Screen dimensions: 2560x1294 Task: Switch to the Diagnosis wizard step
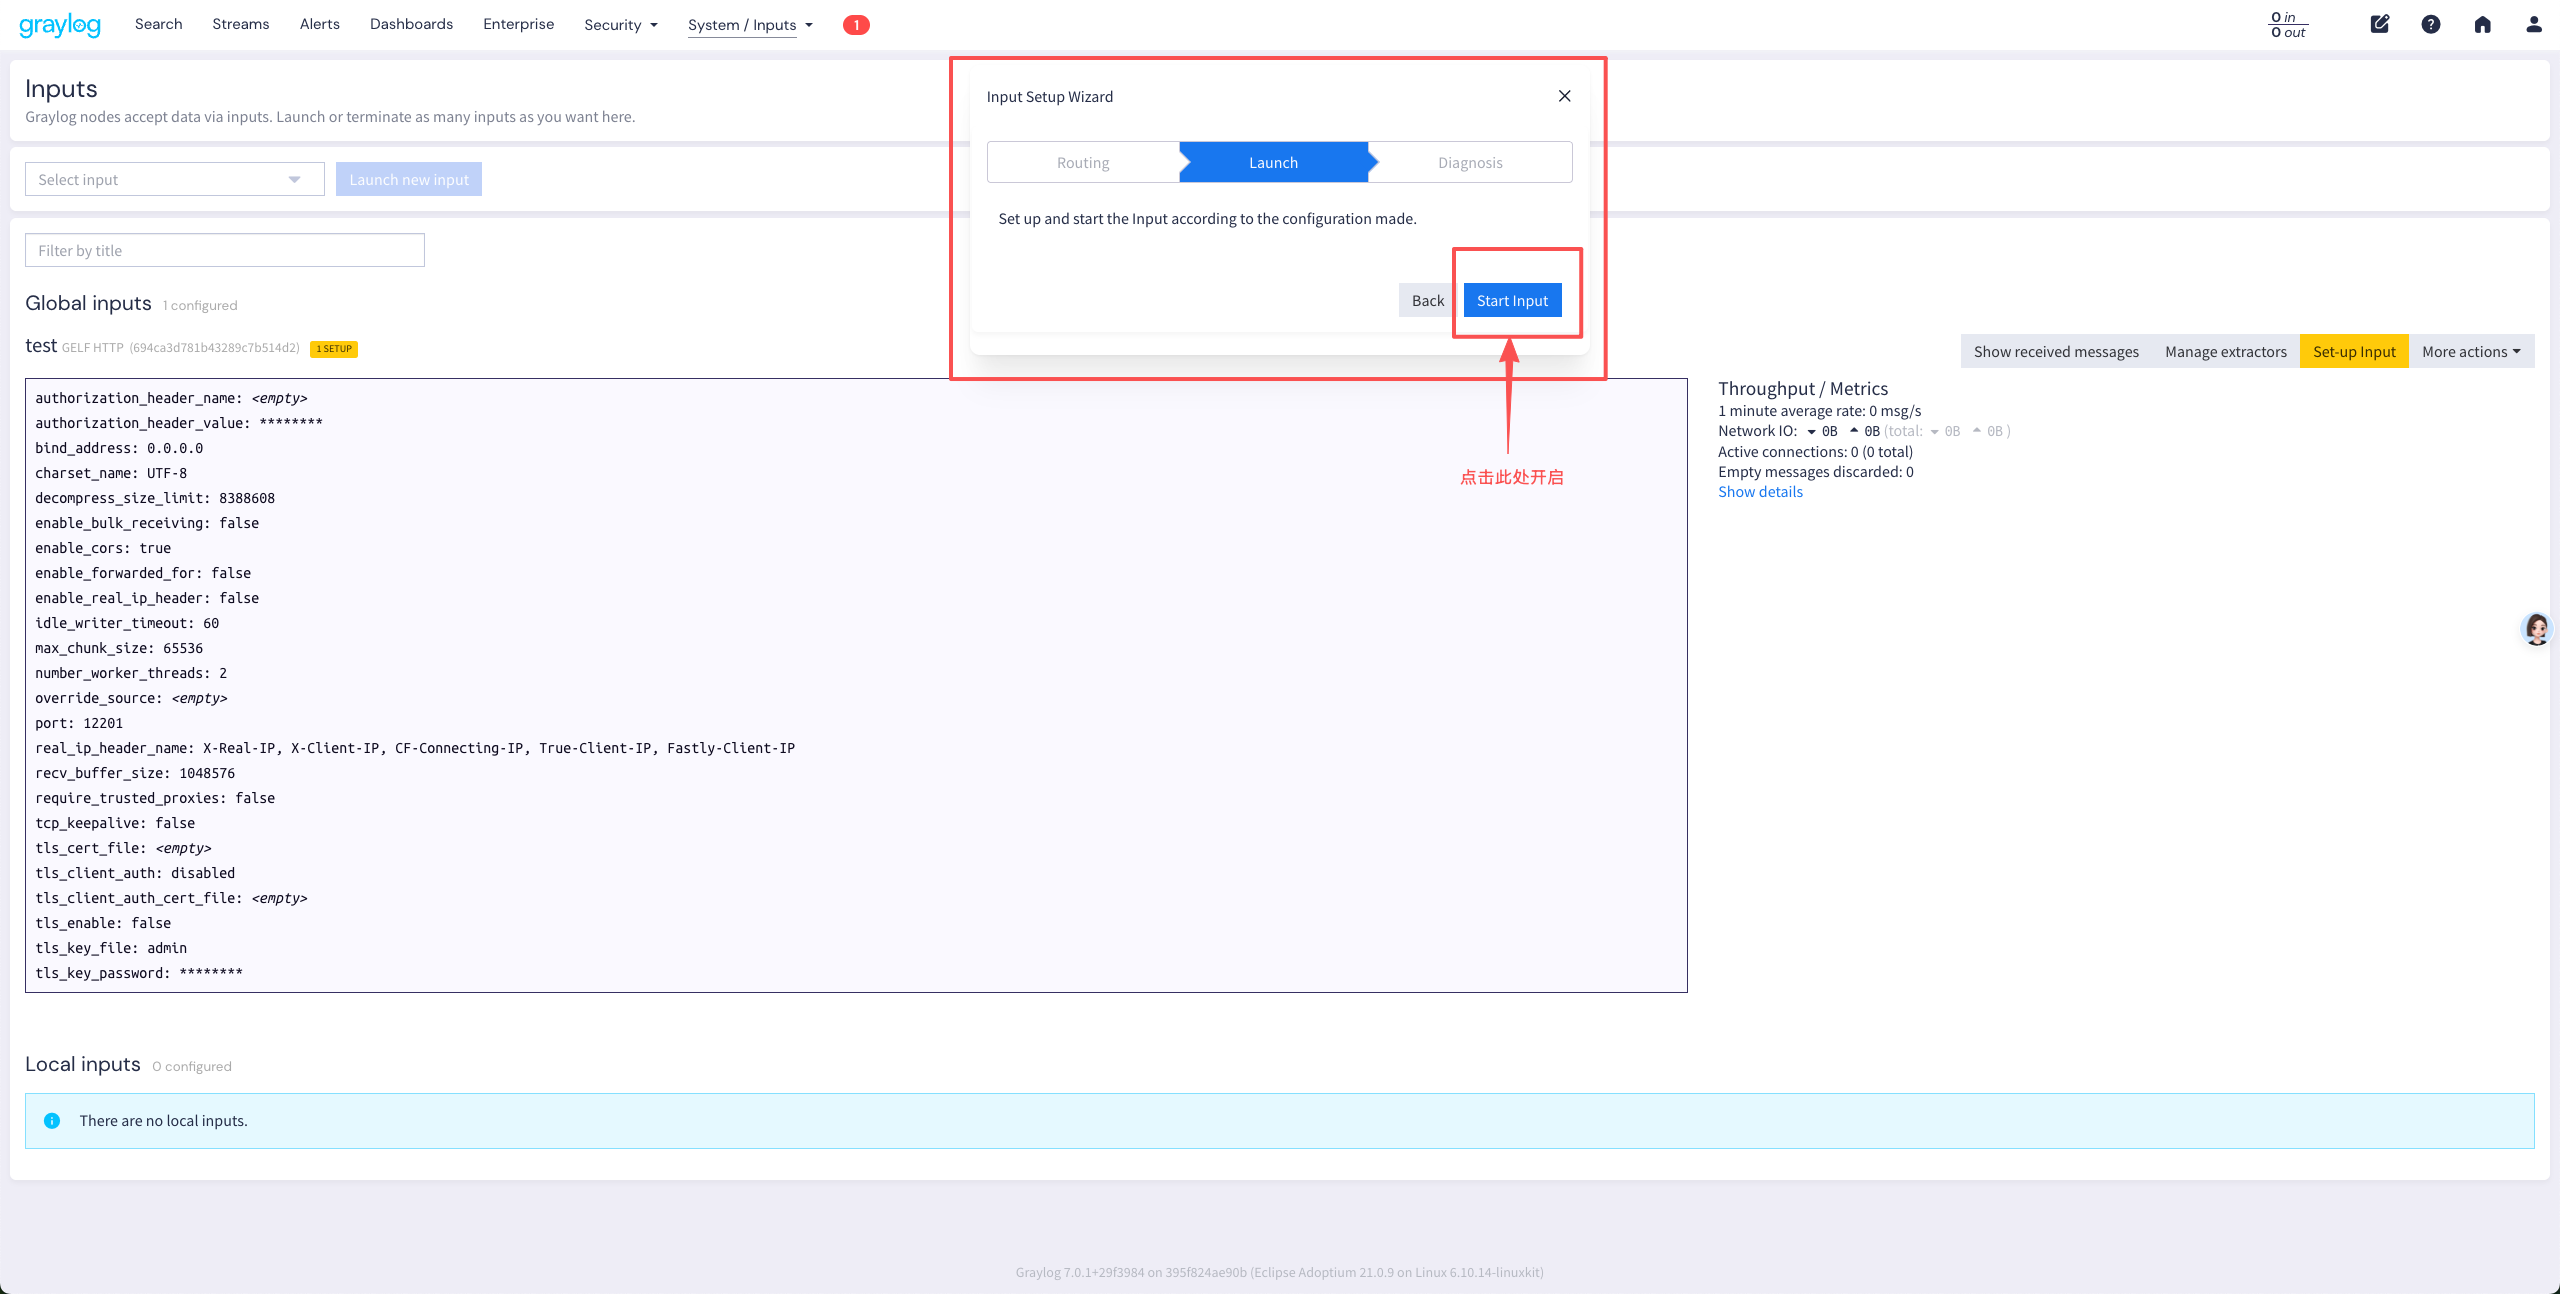[x=1470, y=162]
